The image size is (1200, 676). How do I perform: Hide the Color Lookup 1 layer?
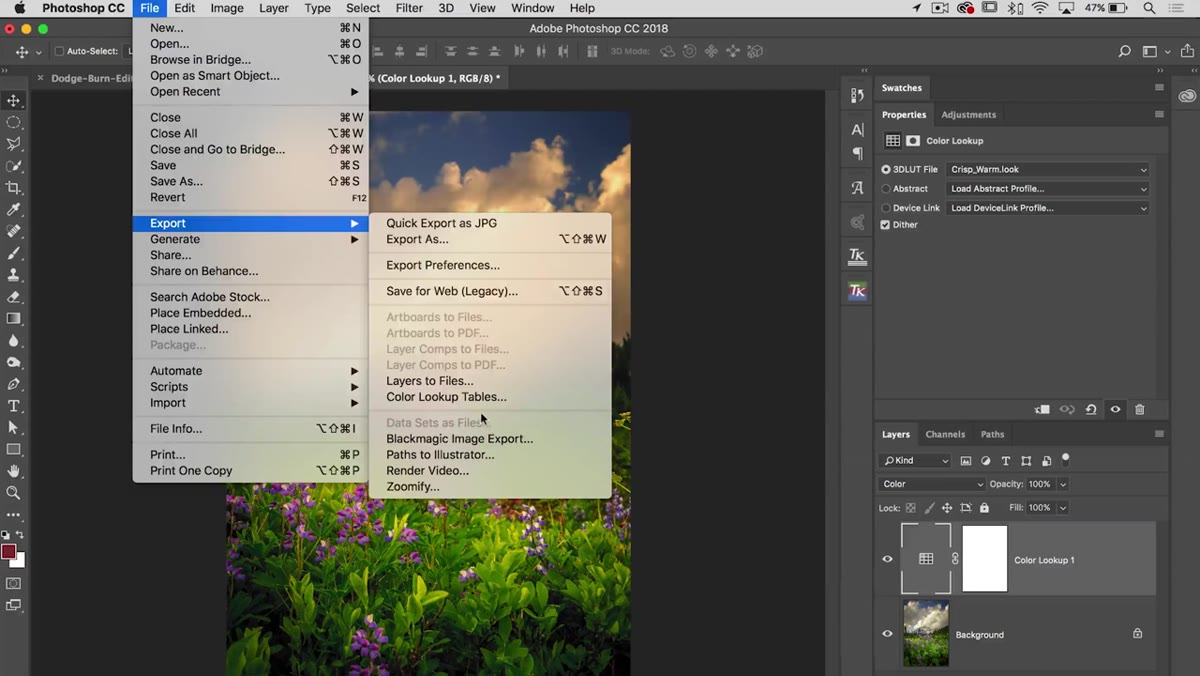click(x=887, y=559)
